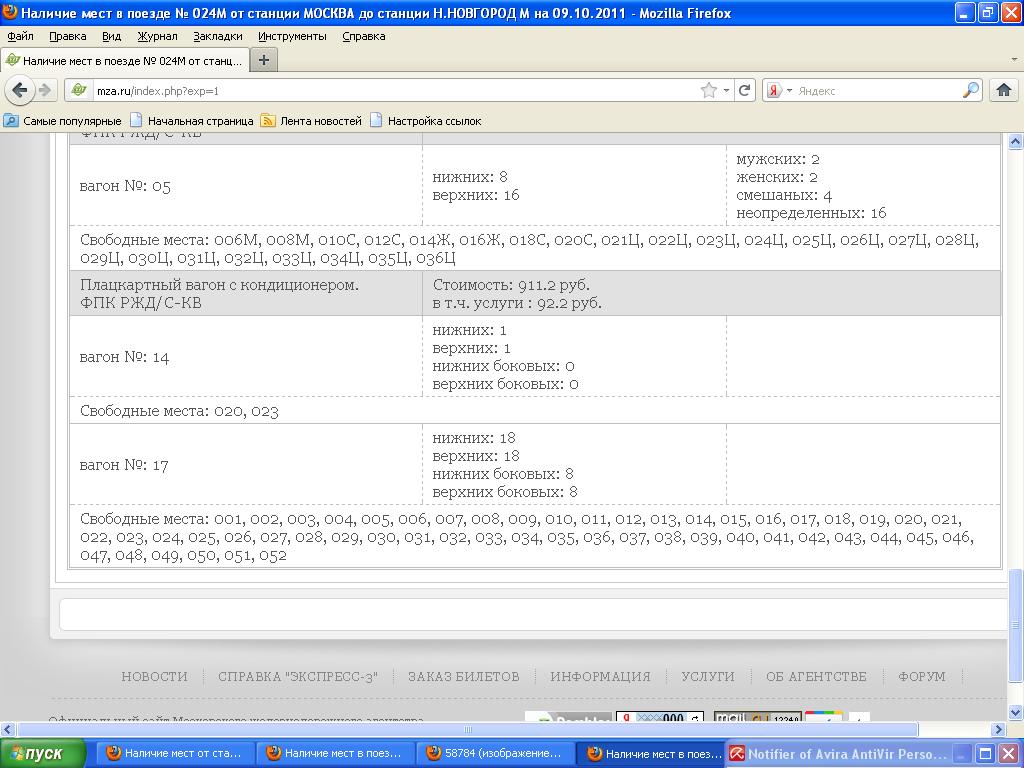Open the Закладки menu

pyautogui.click(x=217, y=36)
